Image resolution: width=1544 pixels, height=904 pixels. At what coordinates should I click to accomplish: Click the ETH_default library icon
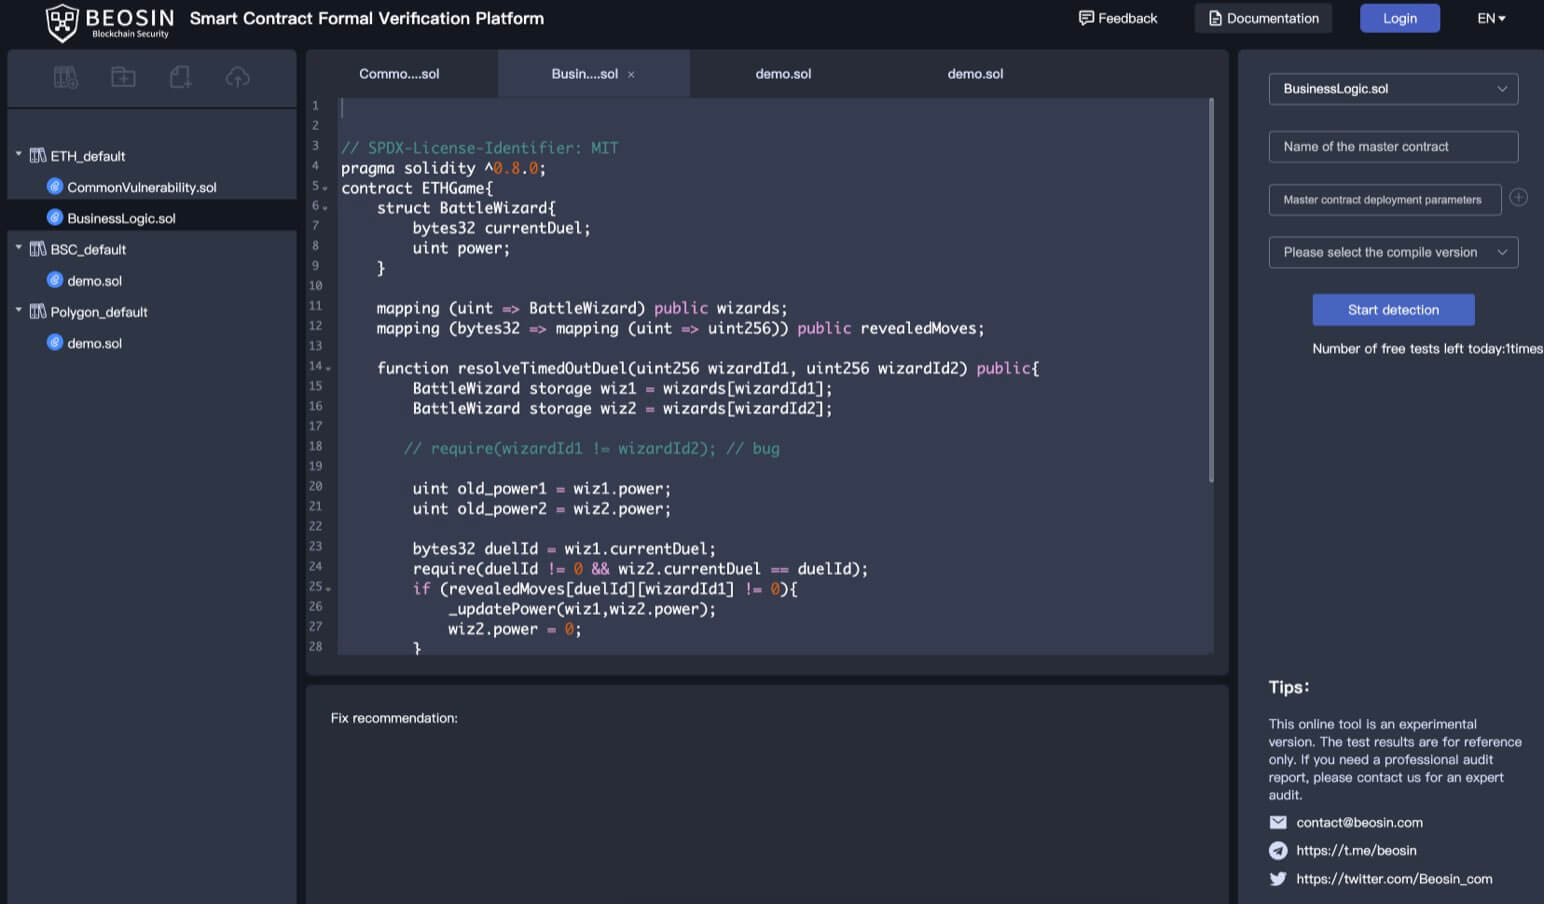point(38,155)
